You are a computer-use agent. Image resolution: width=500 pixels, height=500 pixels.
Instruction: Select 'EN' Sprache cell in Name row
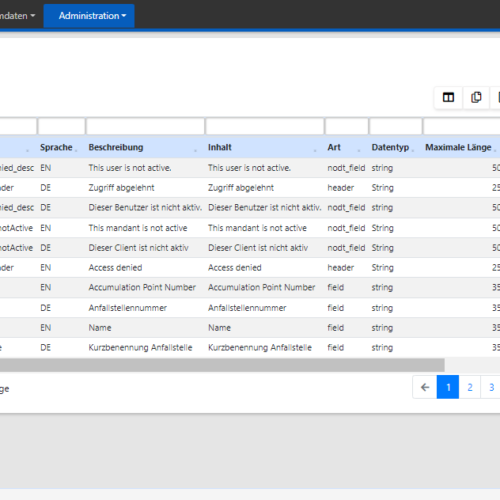coord(45,328)
